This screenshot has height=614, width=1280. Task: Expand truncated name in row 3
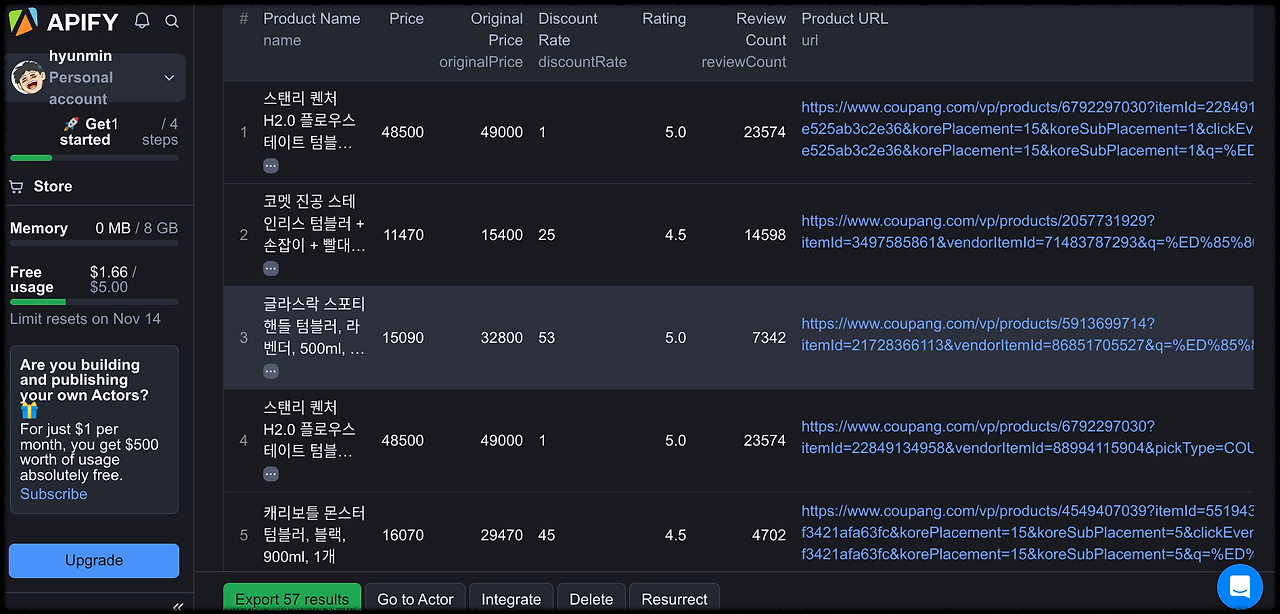pyautogui.click(x=271, y=371)
